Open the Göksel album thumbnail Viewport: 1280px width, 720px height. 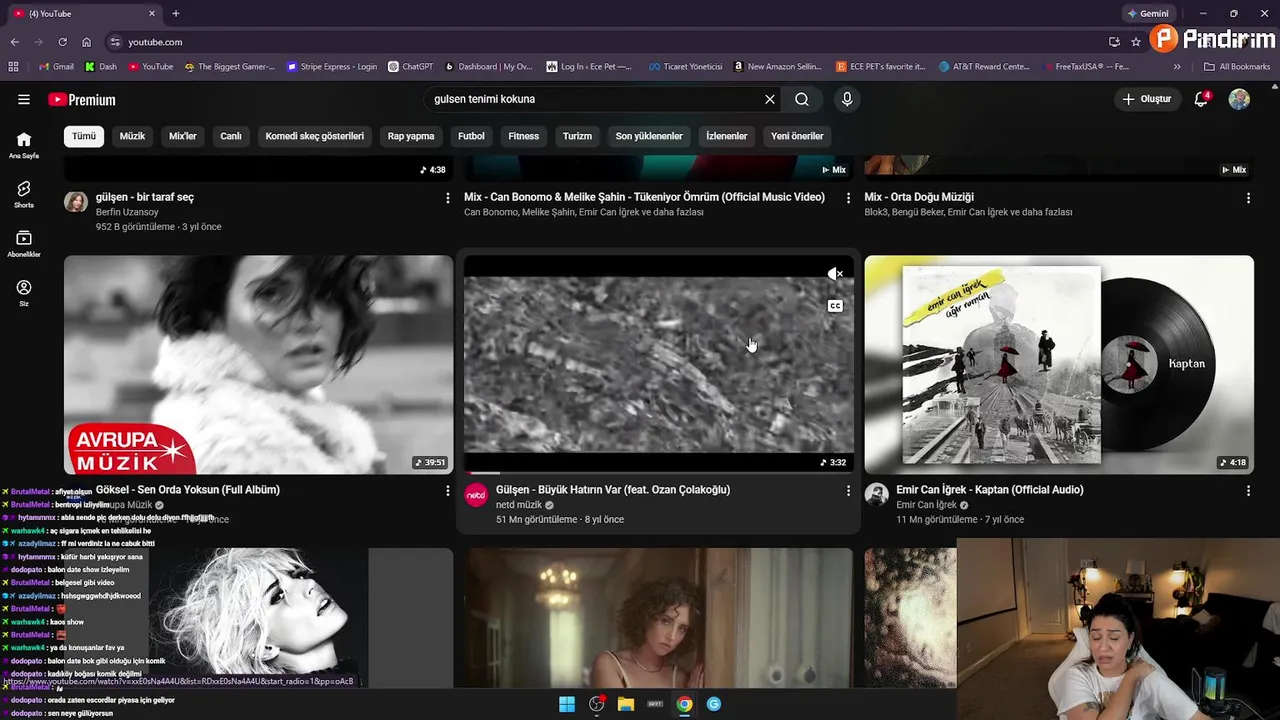click(258, 364)
